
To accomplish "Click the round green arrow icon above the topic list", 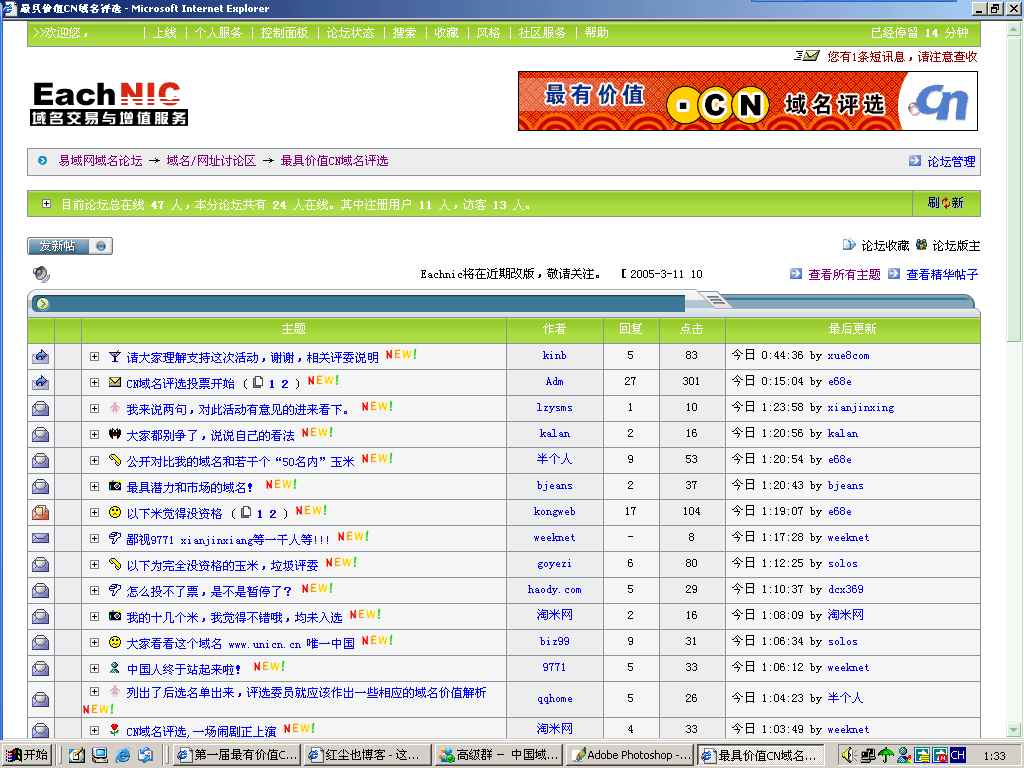I will pos(42,304).
